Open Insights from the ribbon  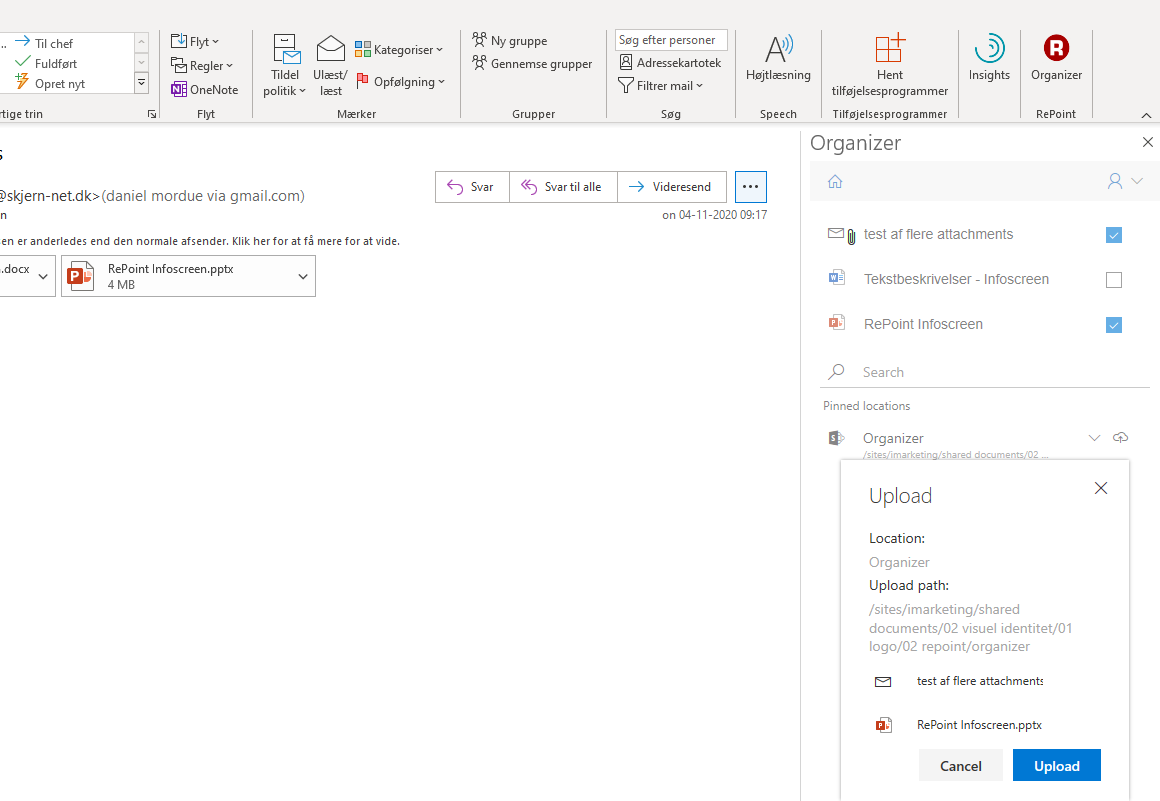(989, 48)
